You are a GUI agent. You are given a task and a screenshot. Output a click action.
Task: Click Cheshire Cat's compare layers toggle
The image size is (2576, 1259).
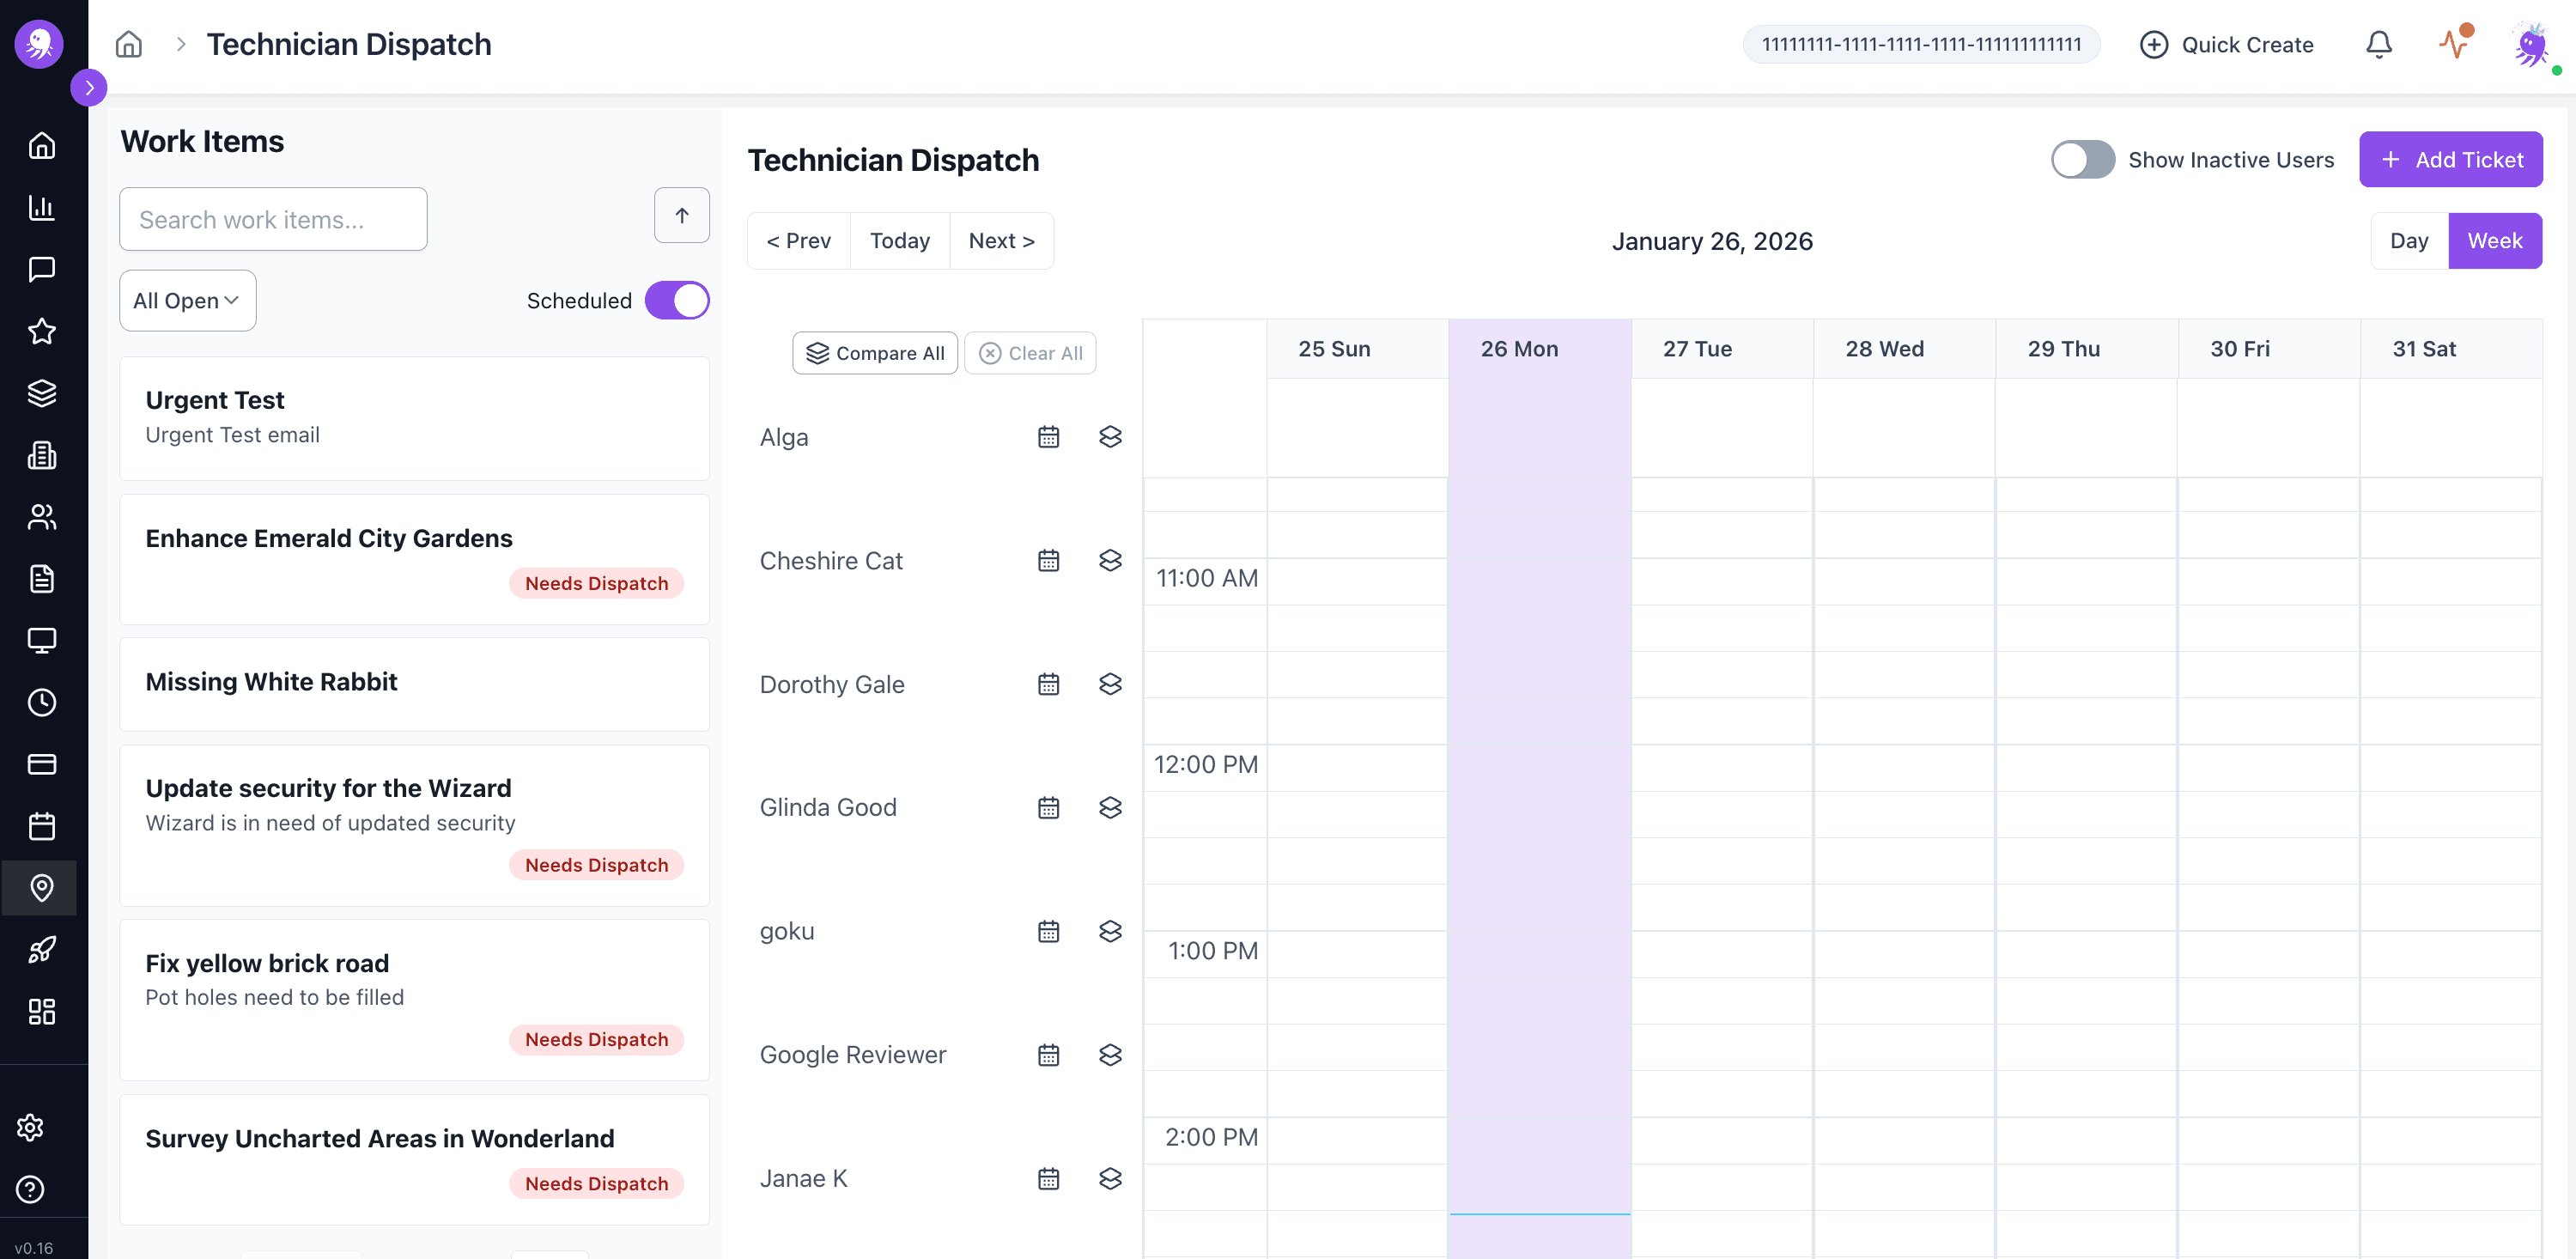[x=1110, y=560]
